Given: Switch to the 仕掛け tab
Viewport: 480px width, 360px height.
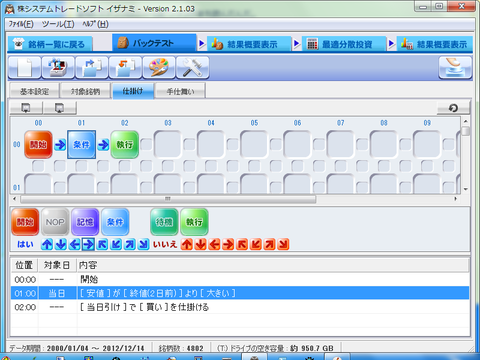Looking at the screenshot, I should (133, 91).
